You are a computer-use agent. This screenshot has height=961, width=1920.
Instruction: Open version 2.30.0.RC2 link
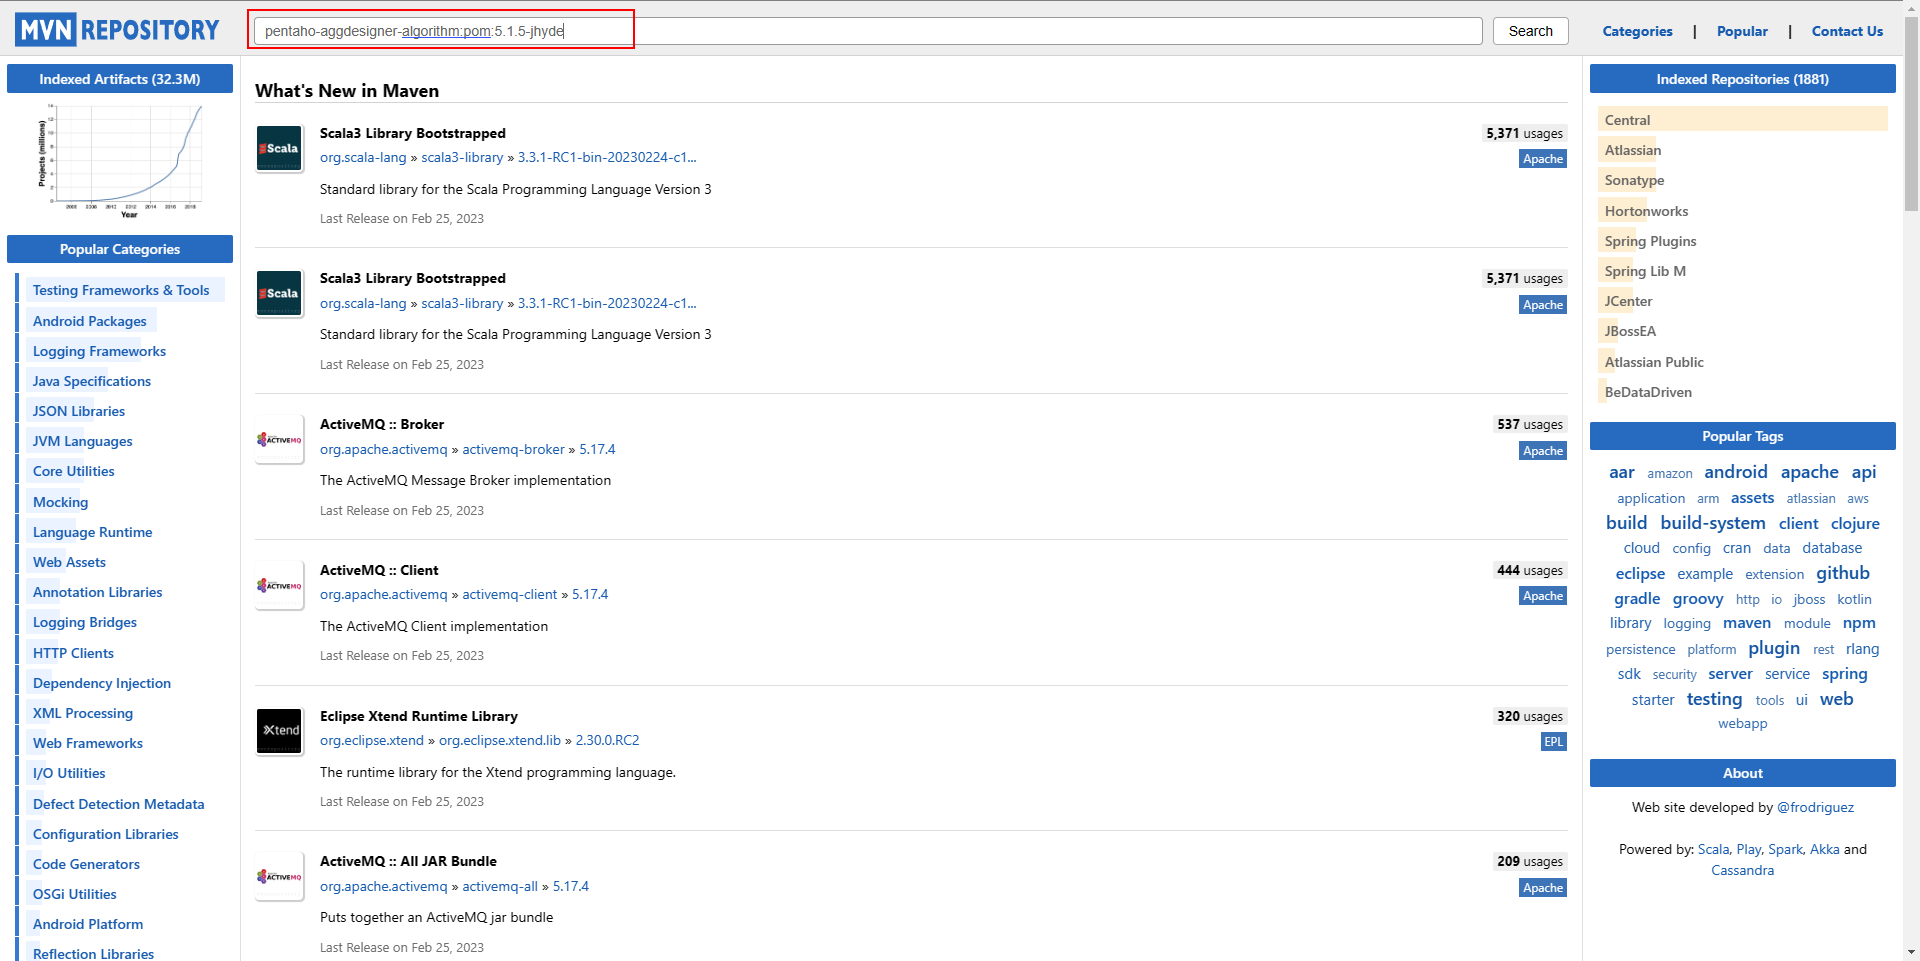(607, 740)
